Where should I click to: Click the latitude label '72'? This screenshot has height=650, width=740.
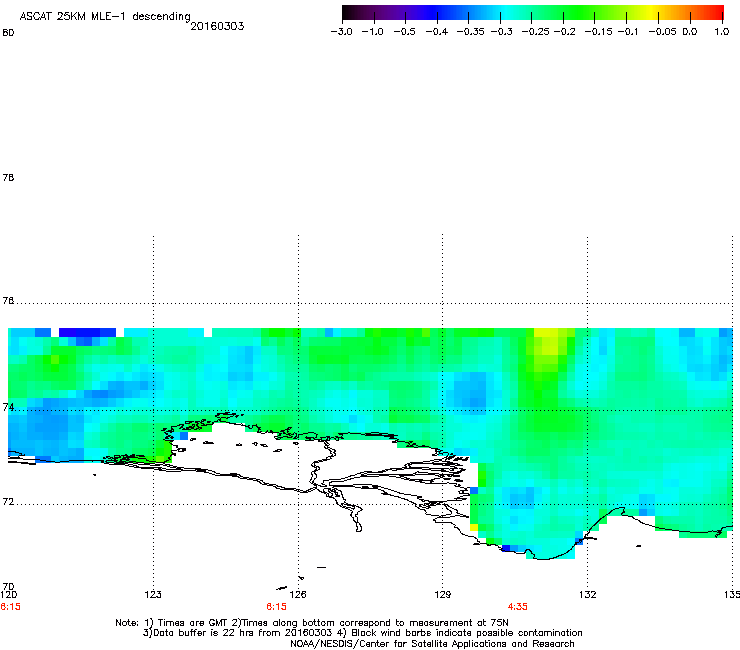(x=8, y=501)
